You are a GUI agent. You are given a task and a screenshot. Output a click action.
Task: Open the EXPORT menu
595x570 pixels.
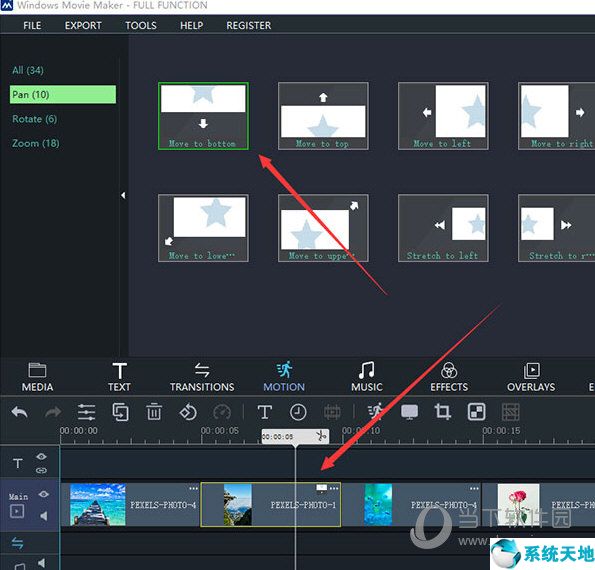click(83, 25)
